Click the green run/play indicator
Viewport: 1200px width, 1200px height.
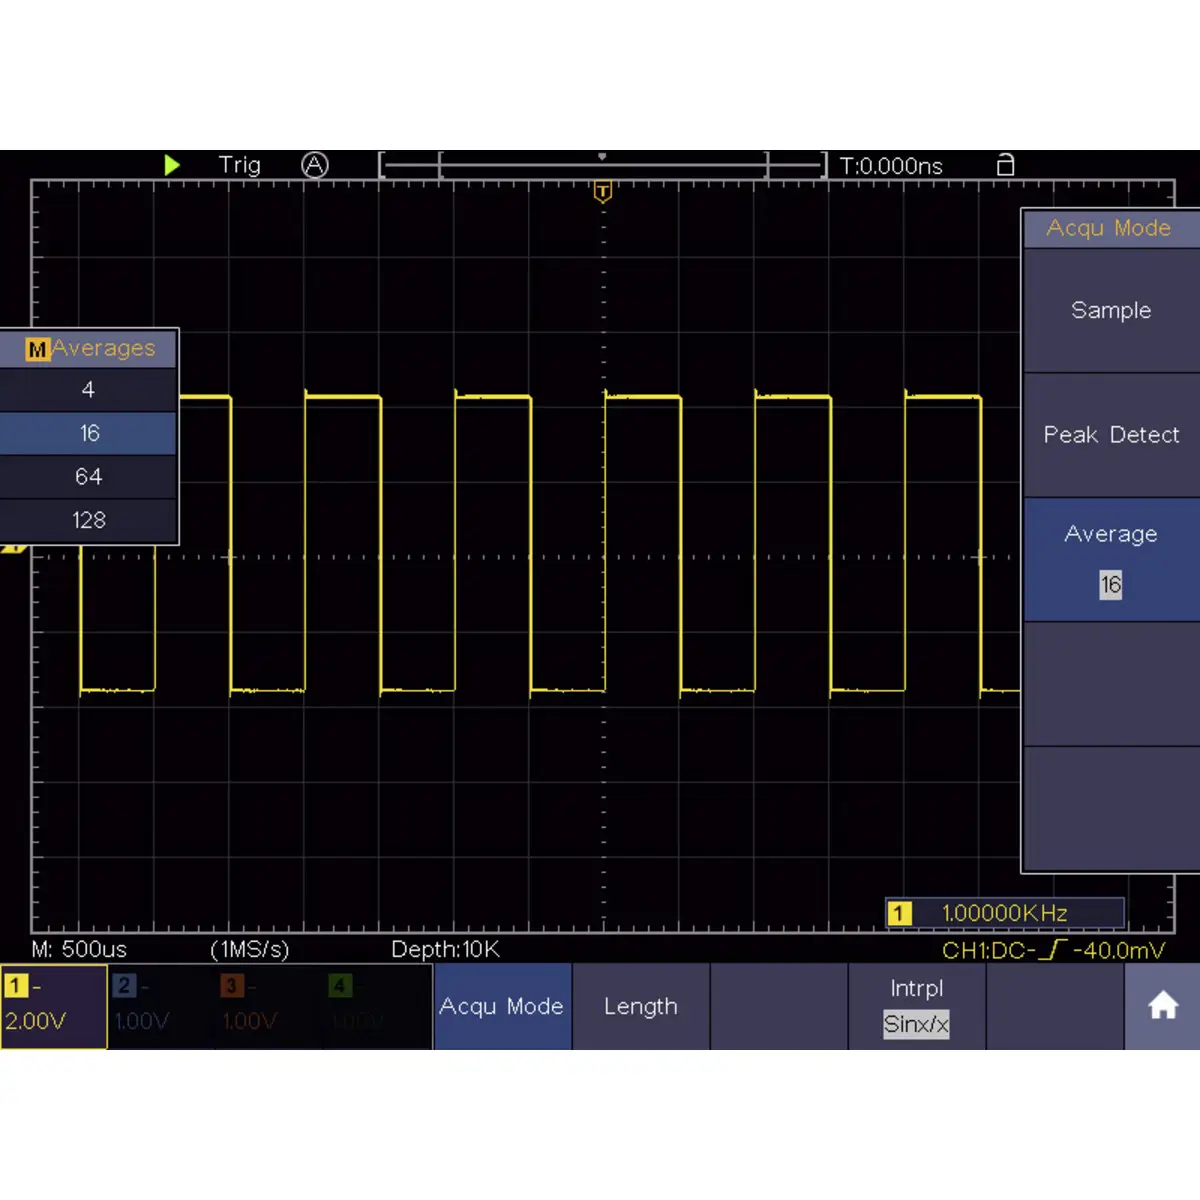pyautogui.click(x=172, y=165)
